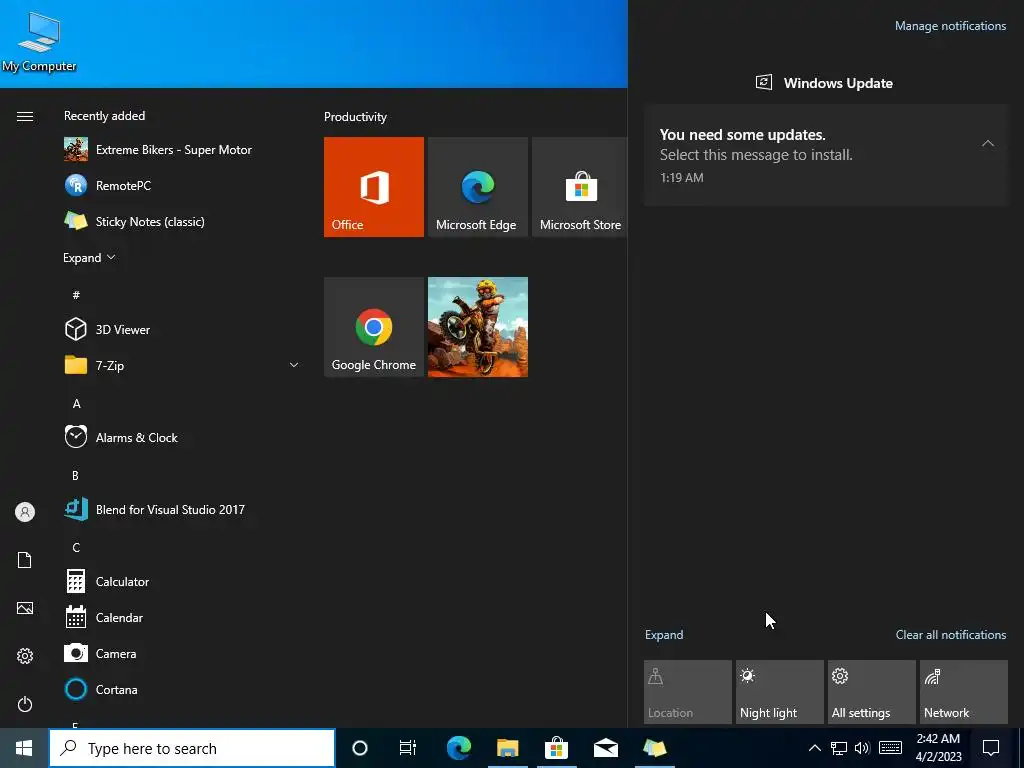Jump to the B letter group header

(x=75, y=475)
